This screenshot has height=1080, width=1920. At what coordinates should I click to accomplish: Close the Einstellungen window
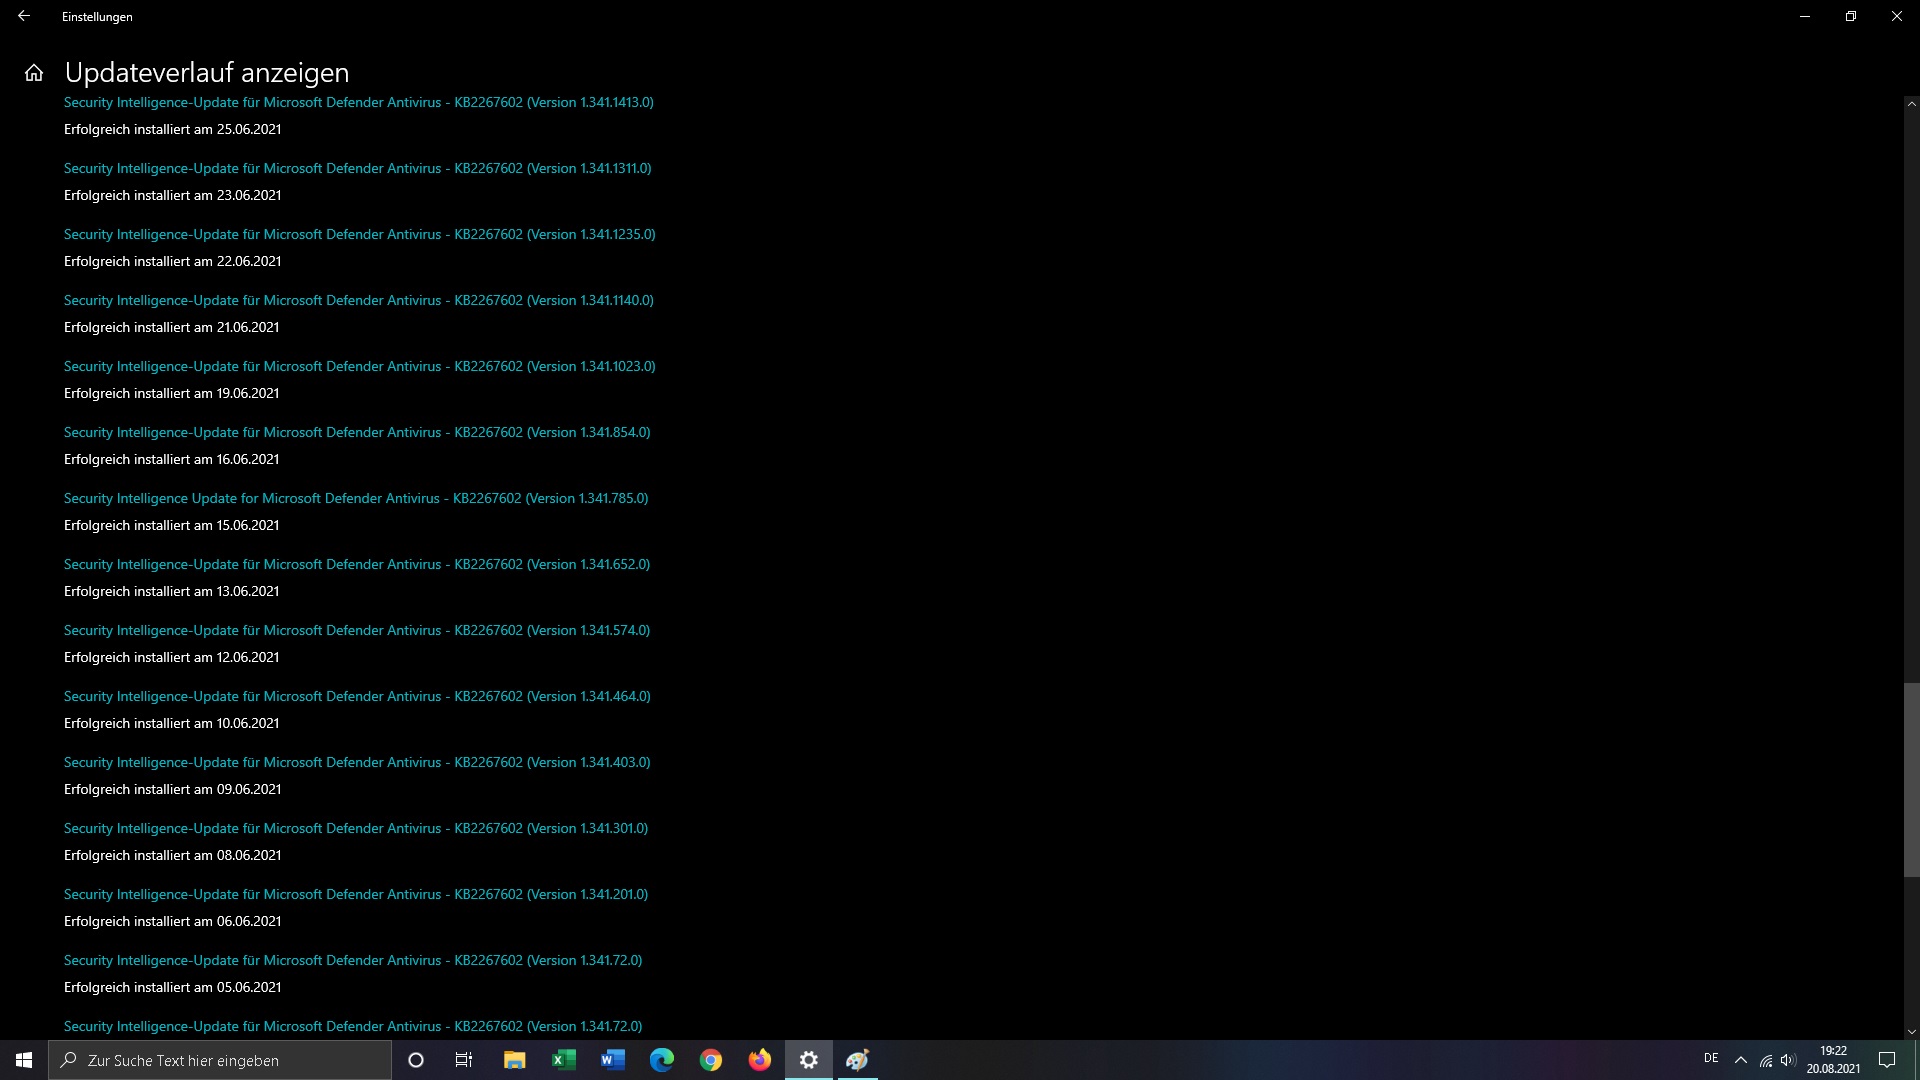(1897, 16)
